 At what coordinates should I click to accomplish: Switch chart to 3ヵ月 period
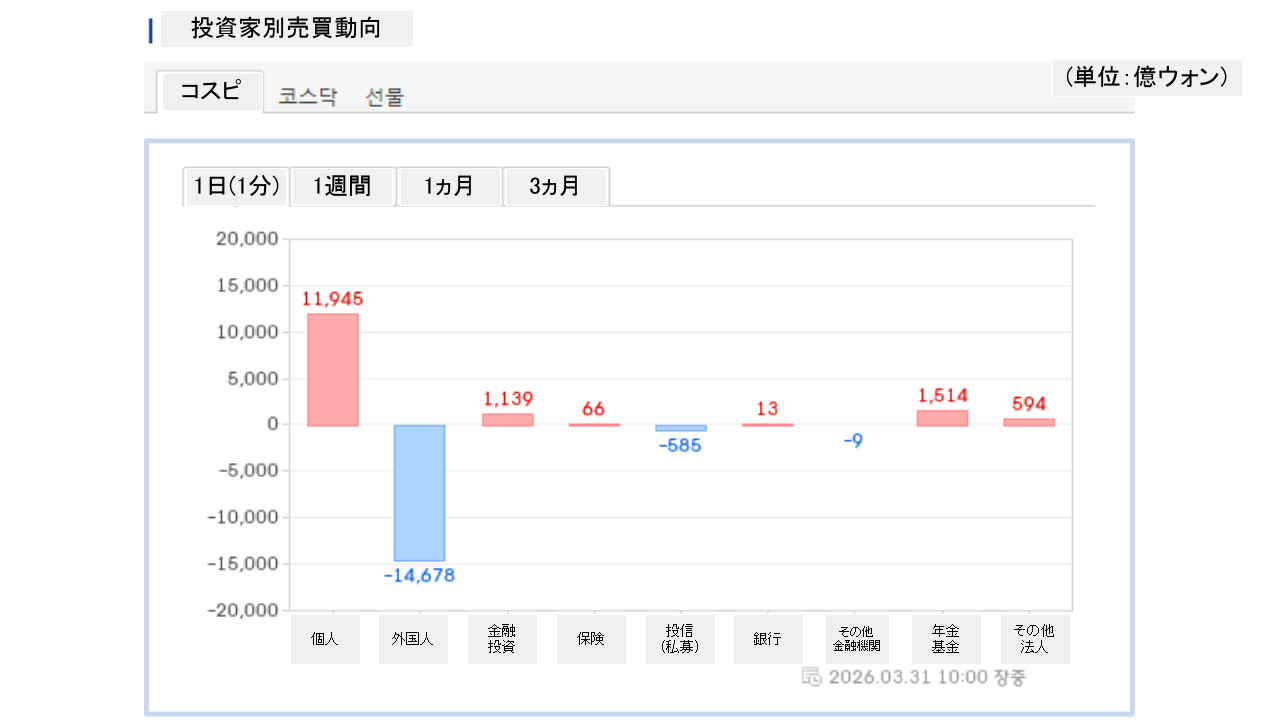pyautogui.click(x=555, y=186)
